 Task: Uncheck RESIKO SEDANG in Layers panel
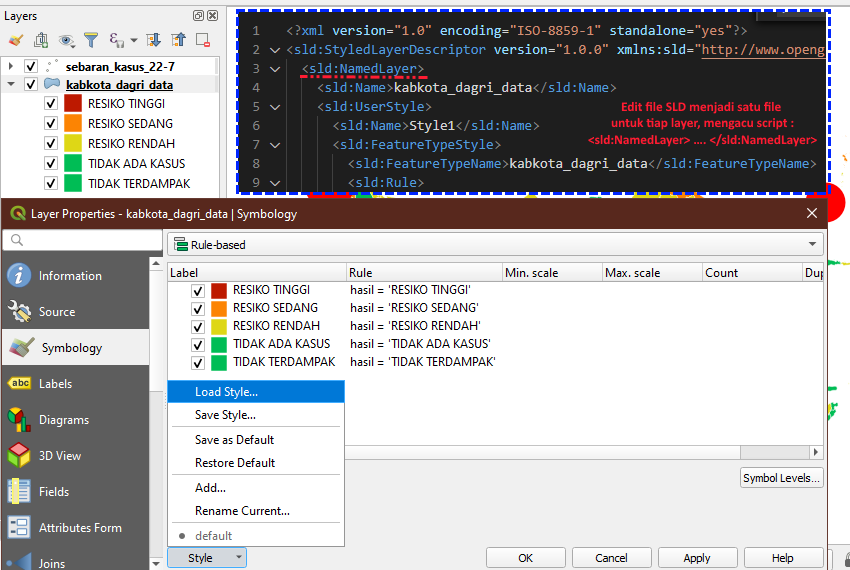(x=51, y=124)
